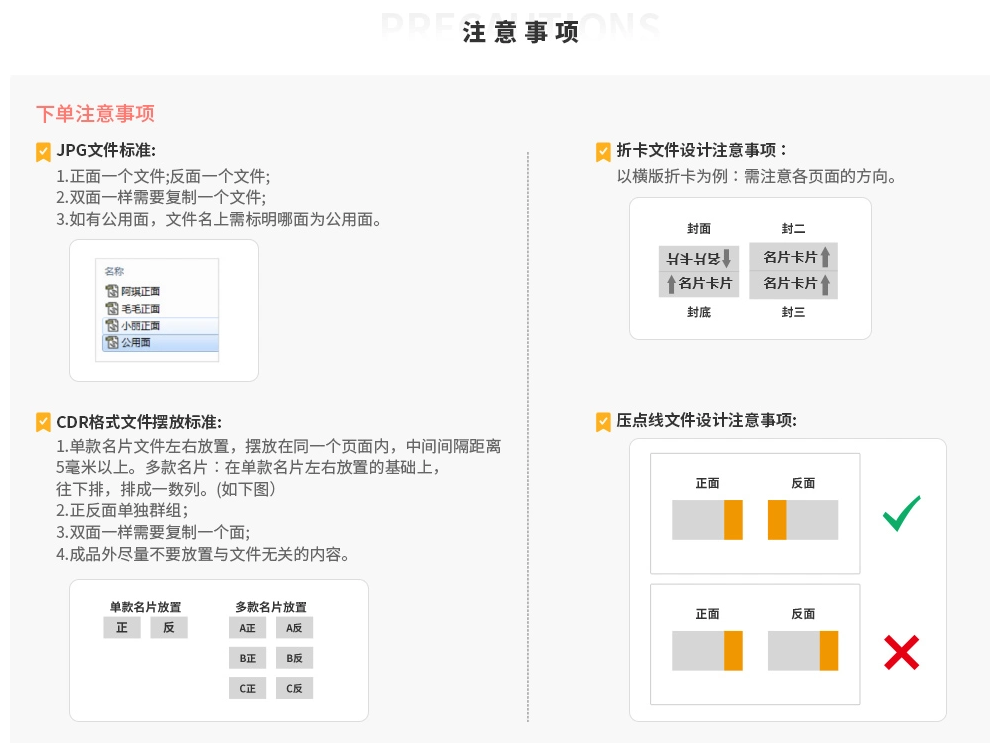Click the B反 box
This screenshot has width=990, height=743.
tap(294, 658)
